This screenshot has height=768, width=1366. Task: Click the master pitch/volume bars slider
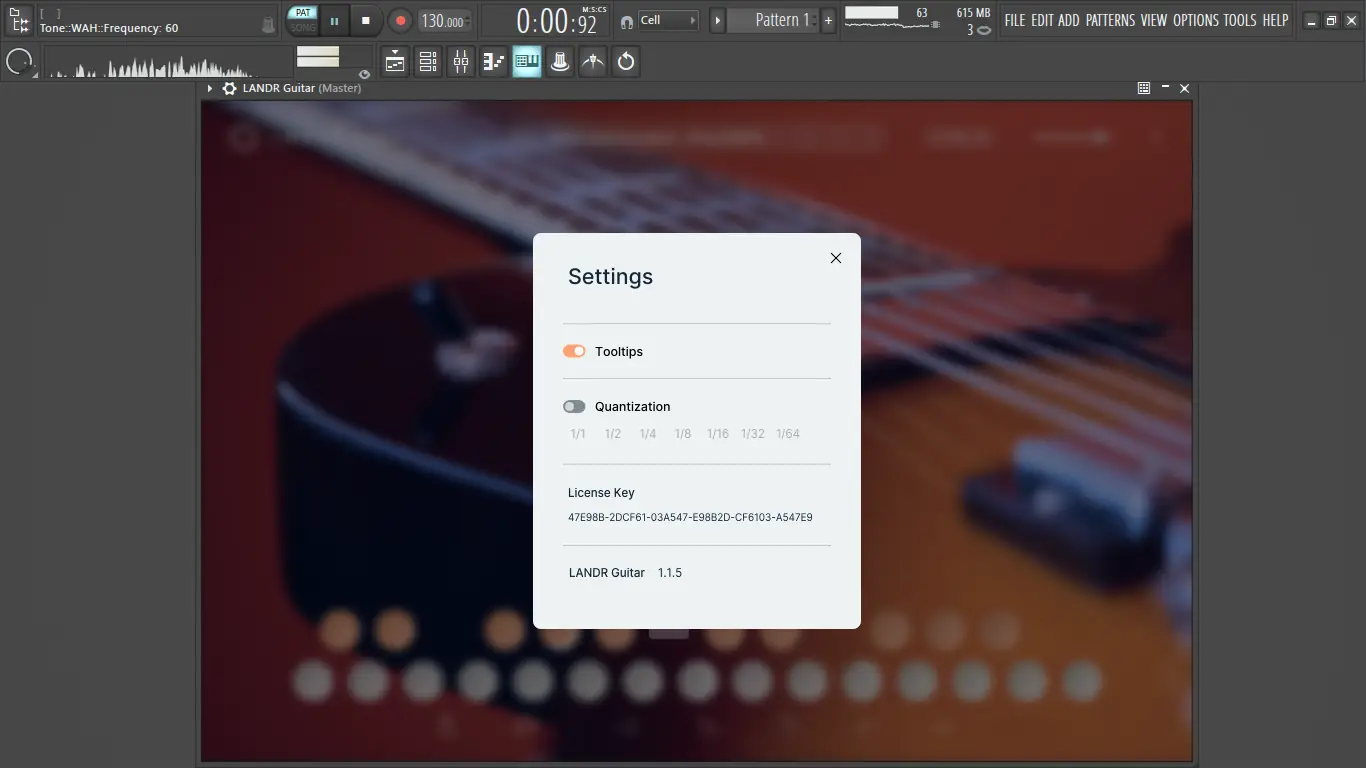318,57
